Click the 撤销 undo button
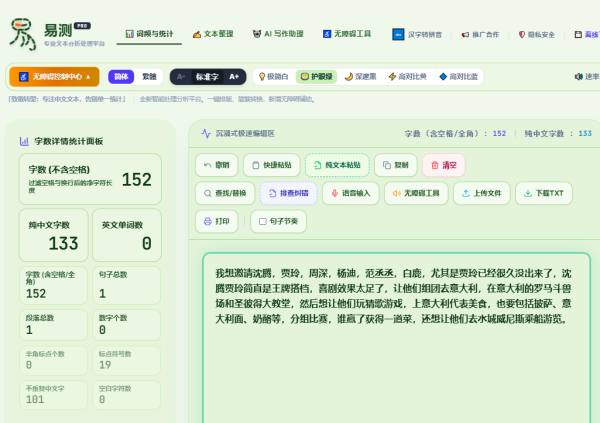The image size is (600, 423). click(217, 165)
